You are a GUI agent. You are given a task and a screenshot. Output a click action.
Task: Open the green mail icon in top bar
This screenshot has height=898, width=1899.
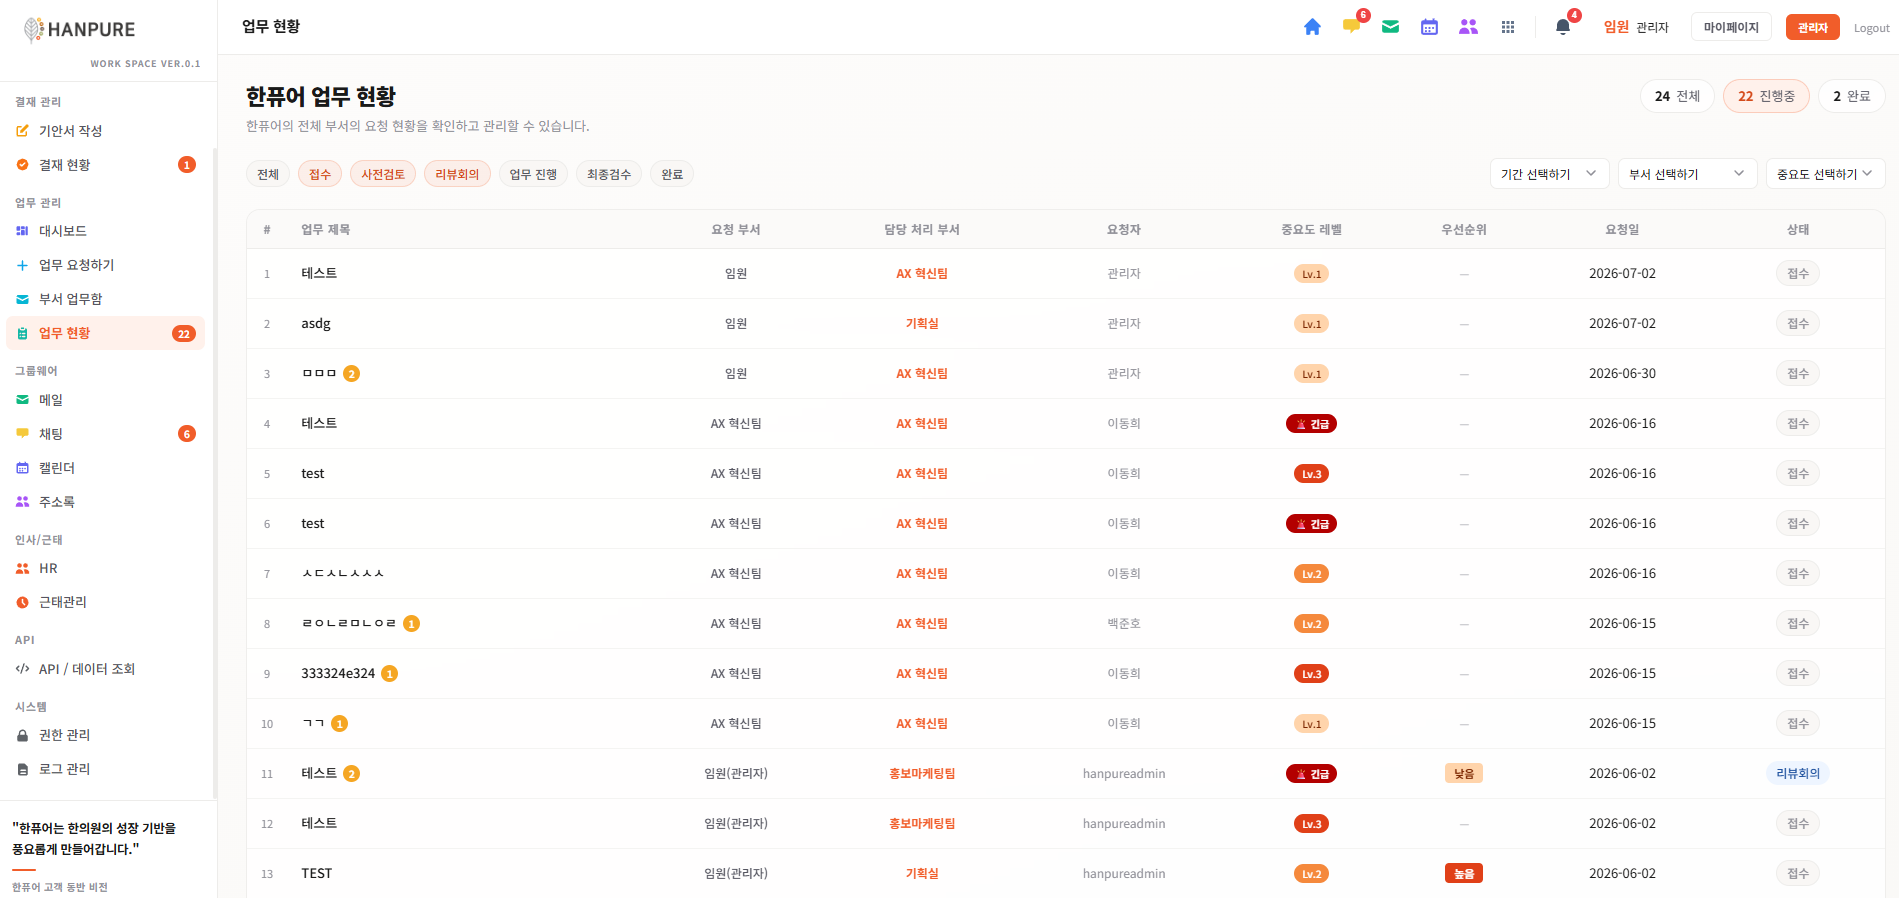pos(1390,27)
